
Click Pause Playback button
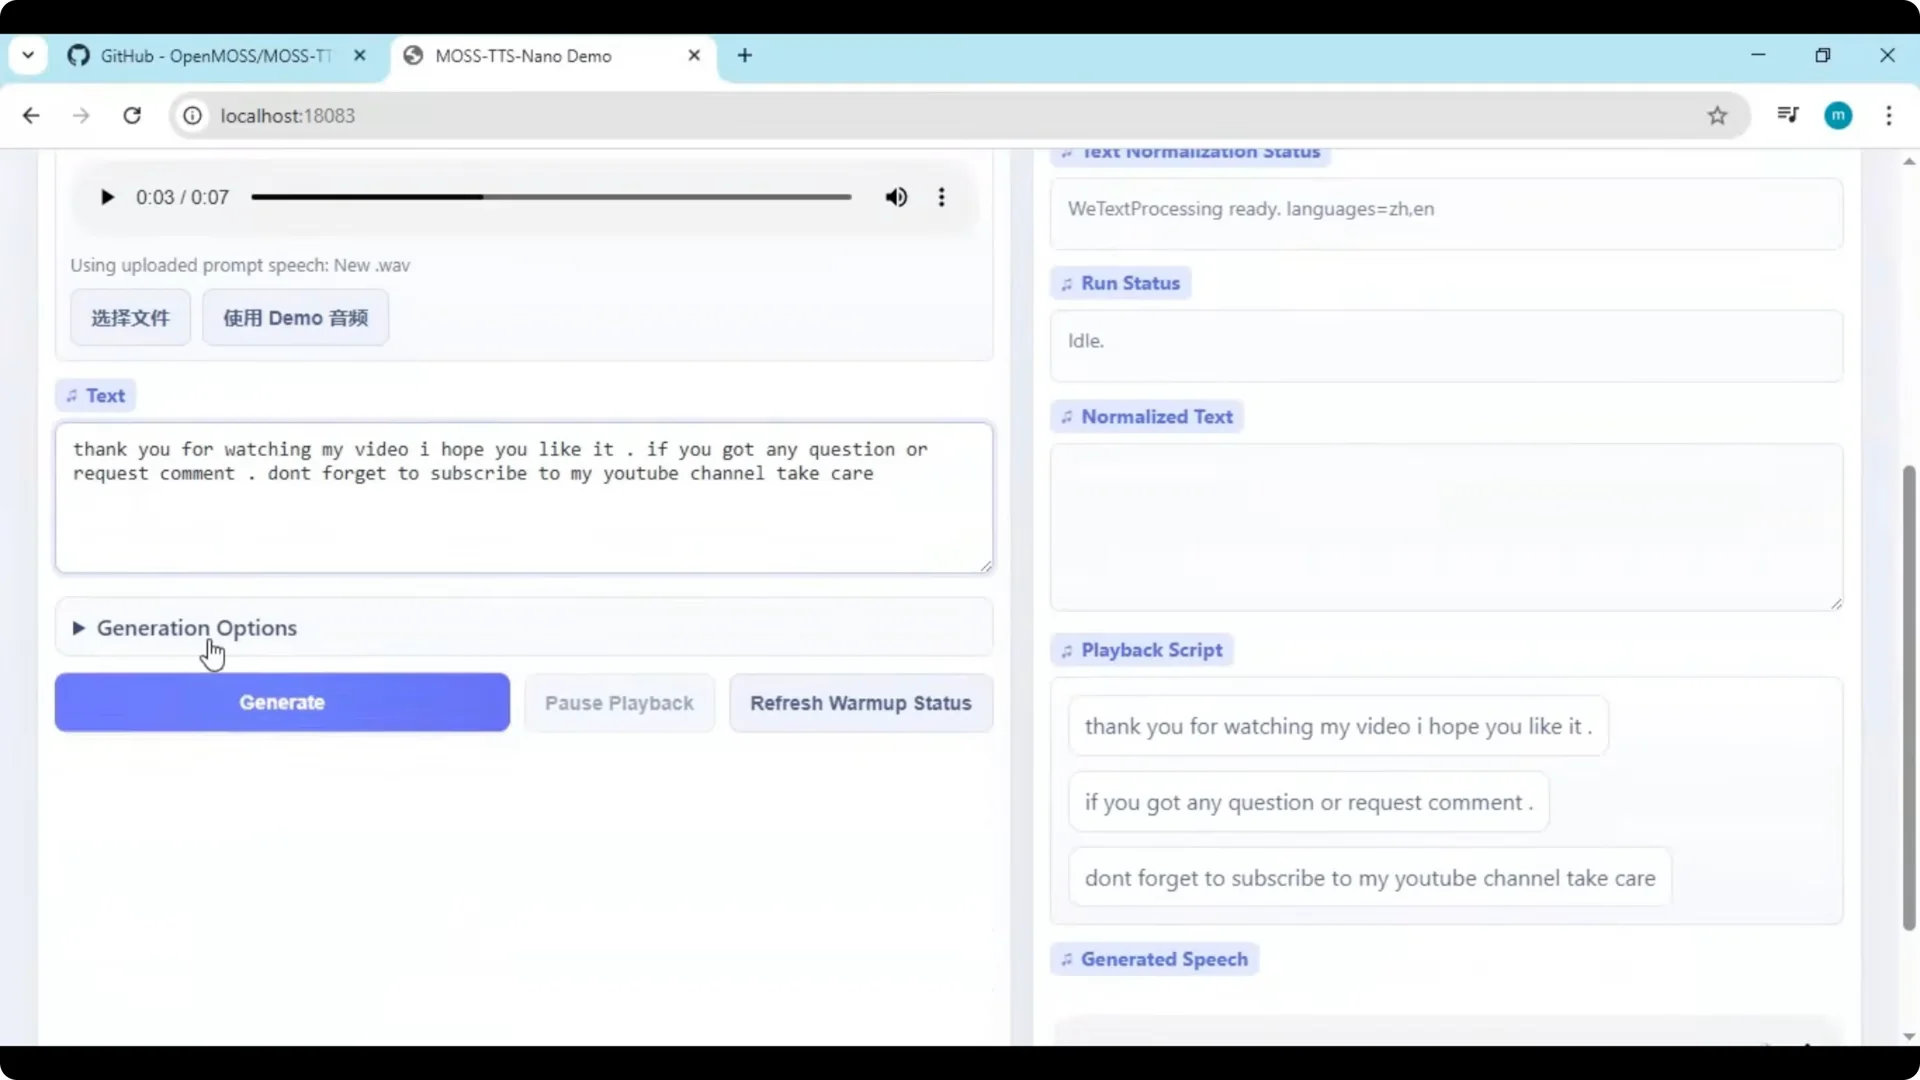[619, 703]
